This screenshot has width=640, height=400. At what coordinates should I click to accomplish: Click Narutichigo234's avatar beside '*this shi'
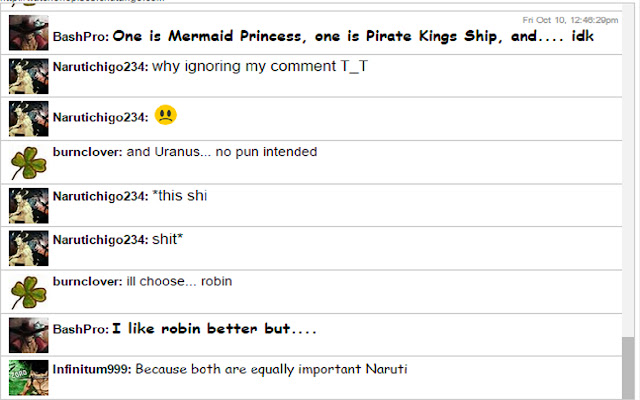tap(29, 206)
